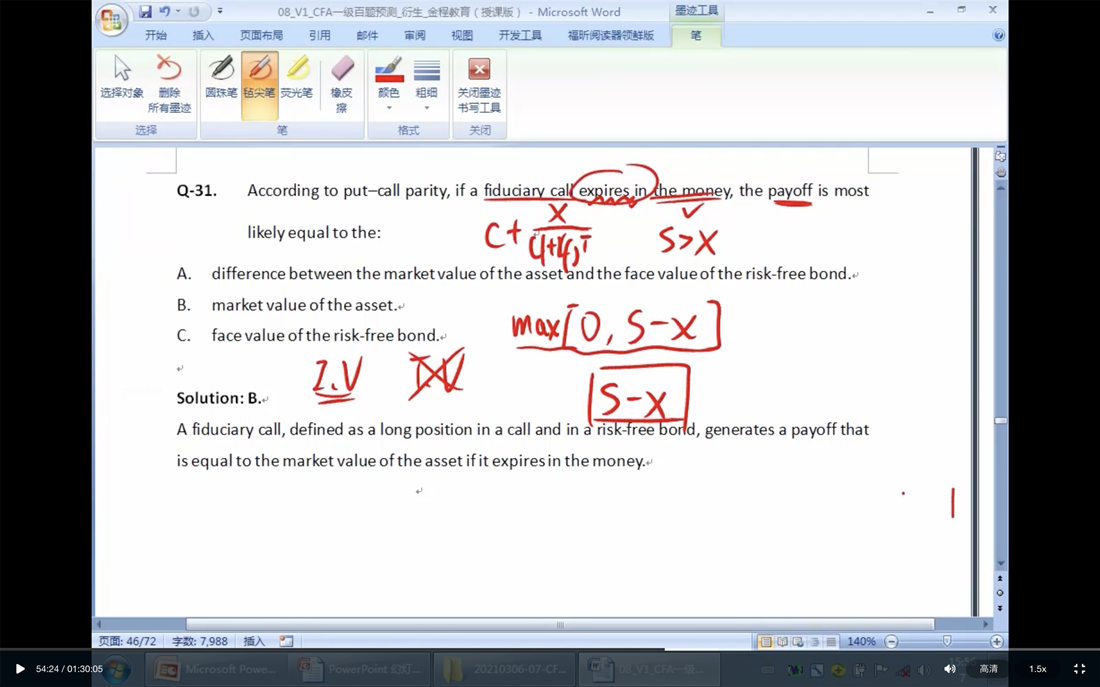Click the Redo icon in quick access toolbar

[194, 11]
